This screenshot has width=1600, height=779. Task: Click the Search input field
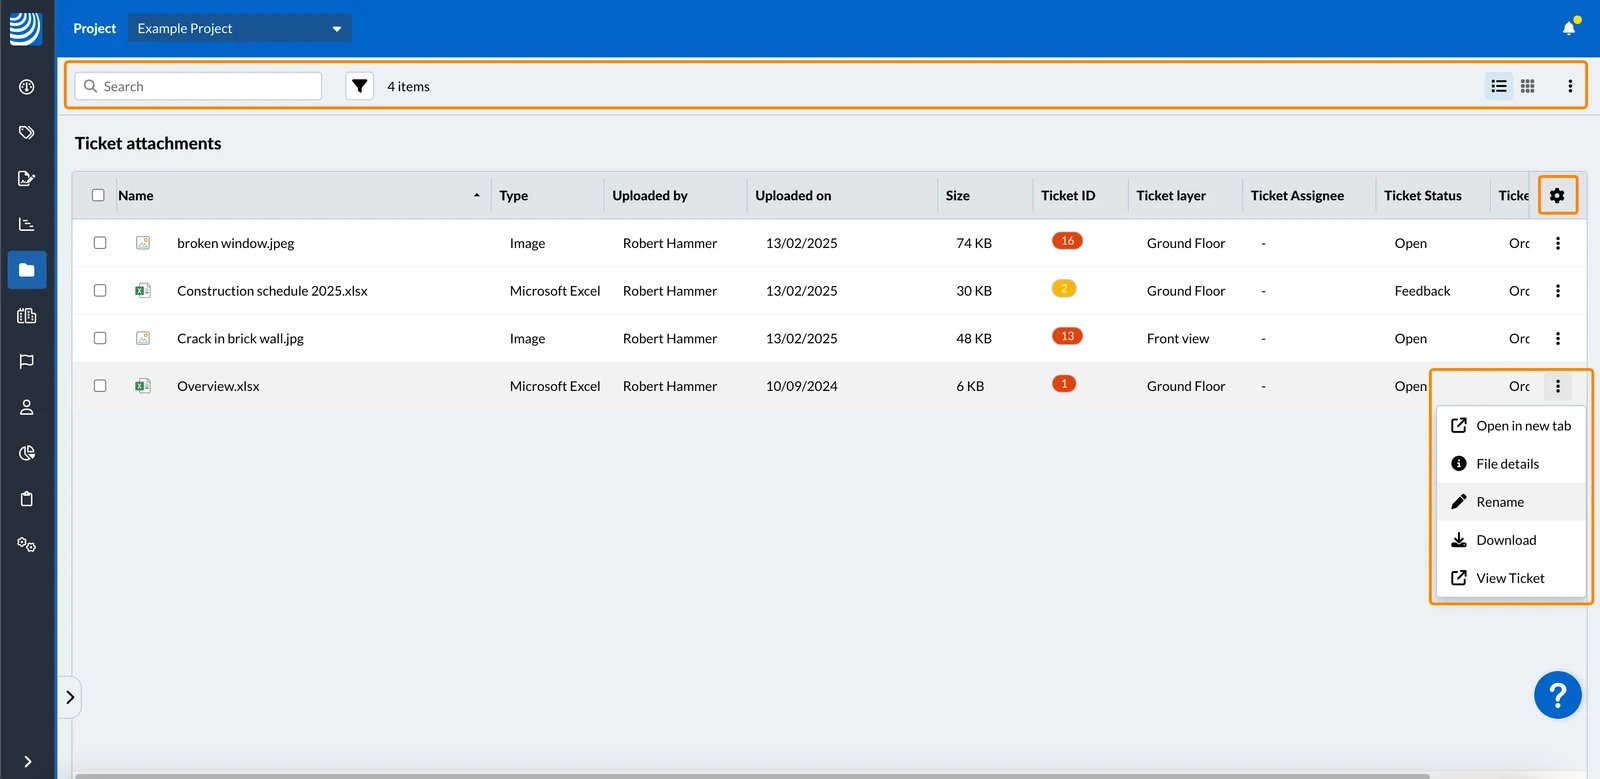(x=198, y=86)
